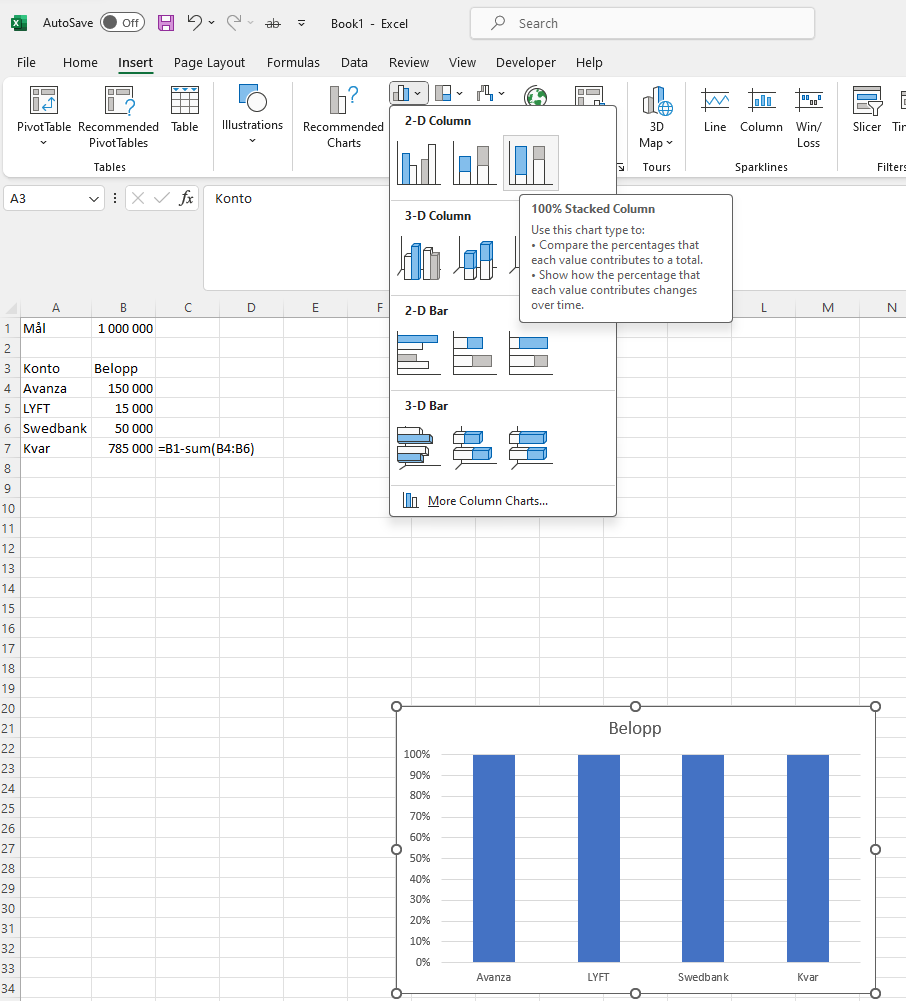Image resolution: width=906 pixels, height=1001 pixels.
Task: Select the 2-D Clustered Column chart icon
Action: pyautogui.click(x=418, y=163)
